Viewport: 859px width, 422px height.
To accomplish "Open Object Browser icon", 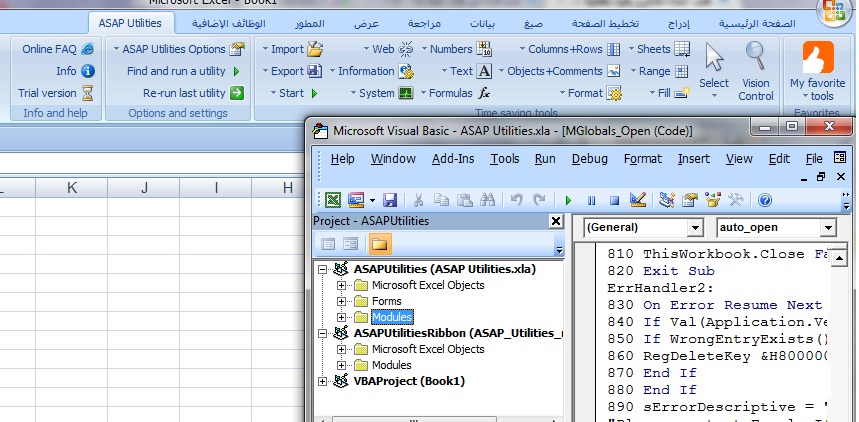I will click(x=712, y=200).
